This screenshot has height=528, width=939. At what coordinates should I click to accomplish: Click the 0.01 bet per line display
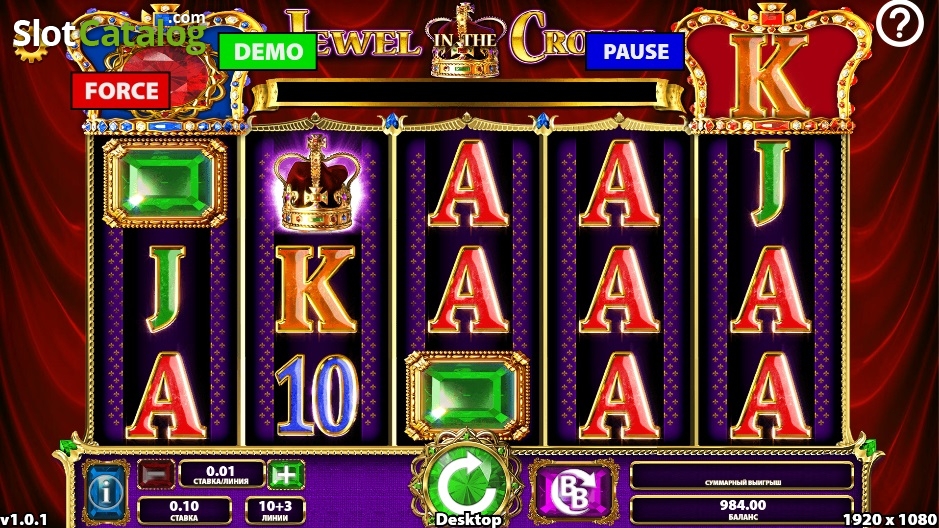[x=221, y=475]
